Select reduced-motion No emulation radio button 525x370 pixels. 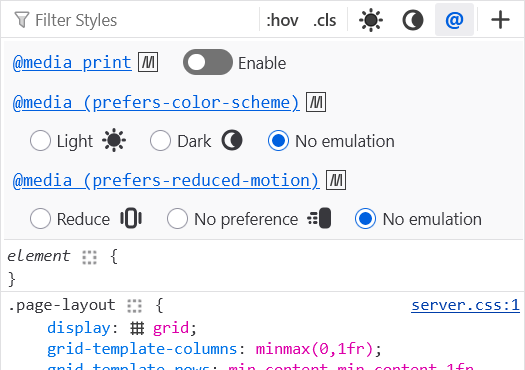click(365, 219)
